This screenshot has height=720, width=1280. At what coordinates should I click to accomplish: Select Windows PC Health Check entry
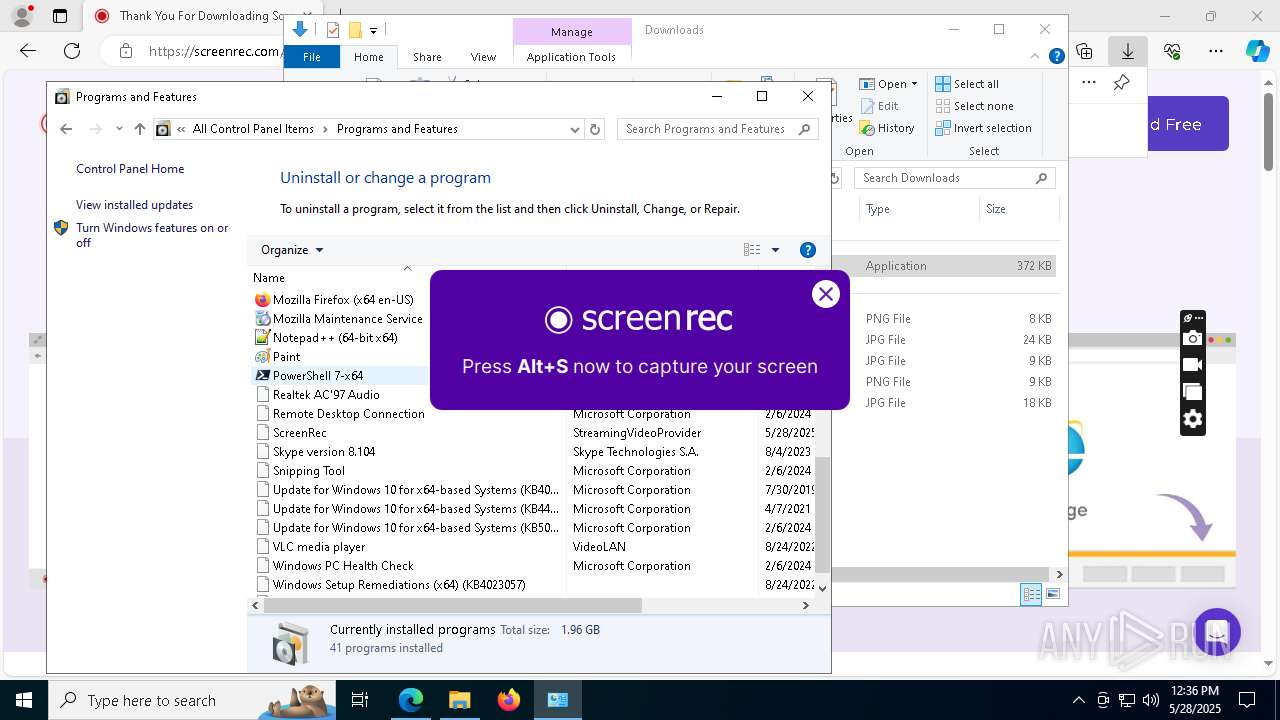[343, 566]
